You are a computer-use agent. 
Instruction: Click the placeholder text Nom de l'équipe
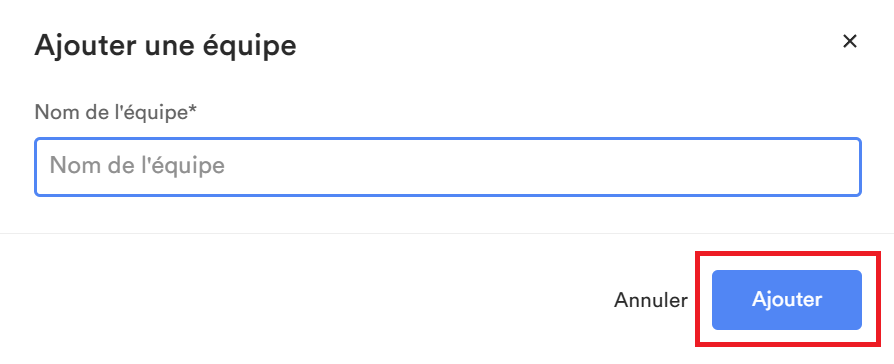(137, 165)
